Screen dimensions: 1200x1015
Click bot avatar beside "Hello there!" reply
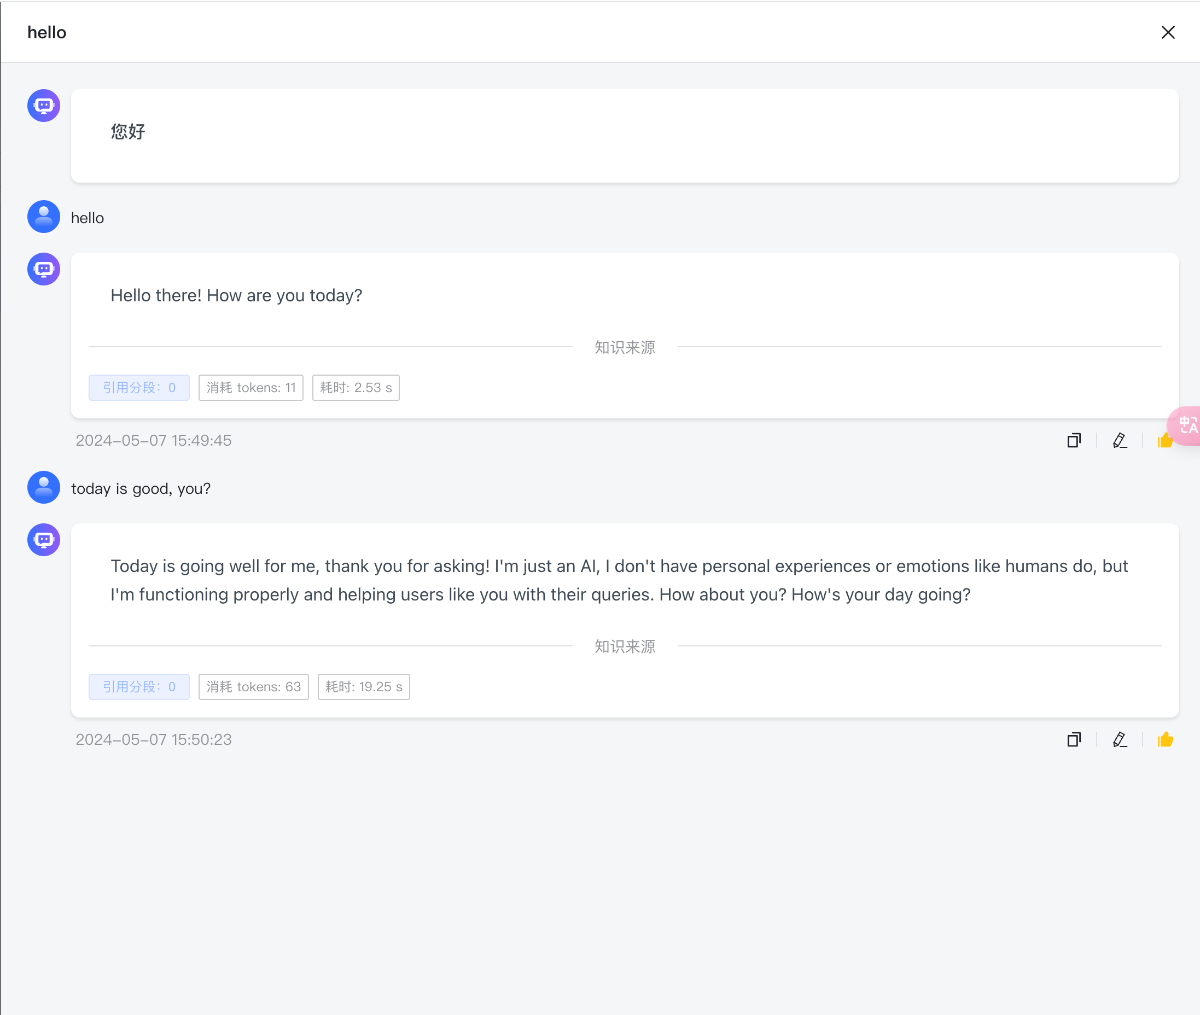point(44,269)
